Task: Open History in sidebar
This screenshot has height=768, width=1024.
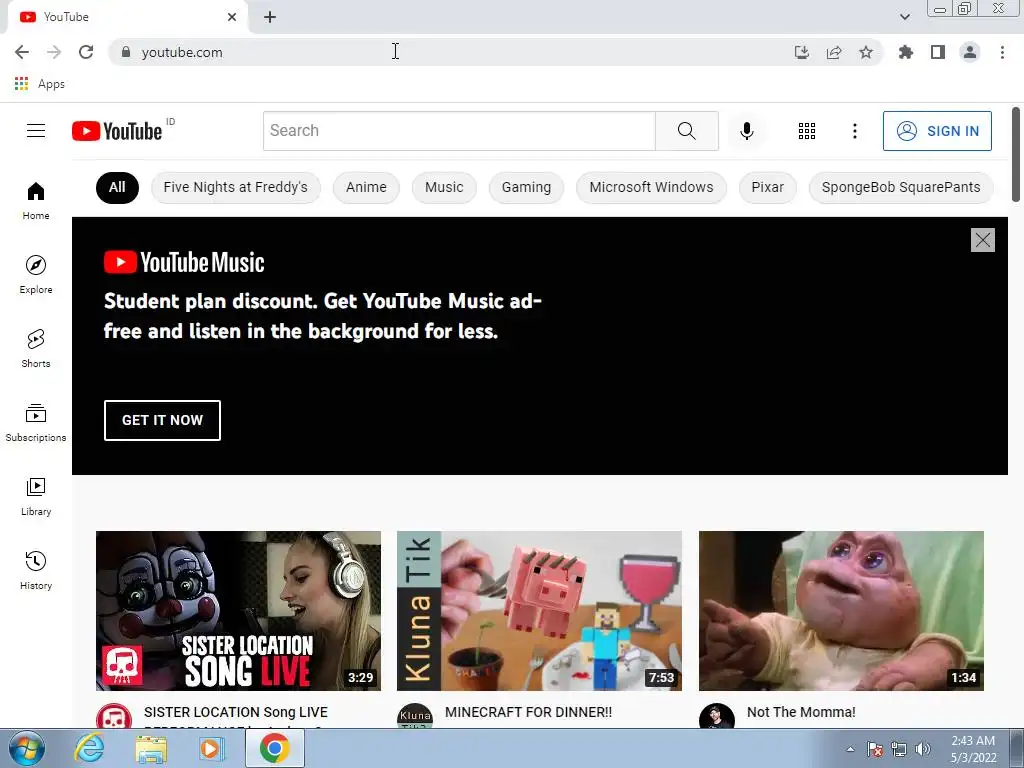Action: pyautogui.click(x=36, y=570)
